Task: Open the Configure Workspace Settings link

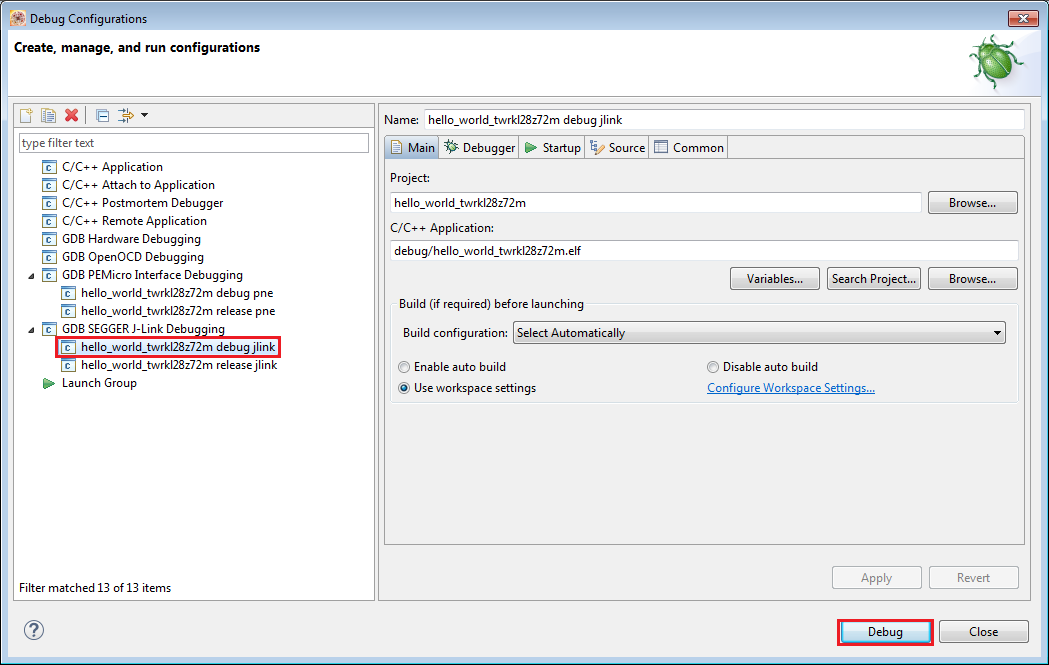Action: click(790, 388)
